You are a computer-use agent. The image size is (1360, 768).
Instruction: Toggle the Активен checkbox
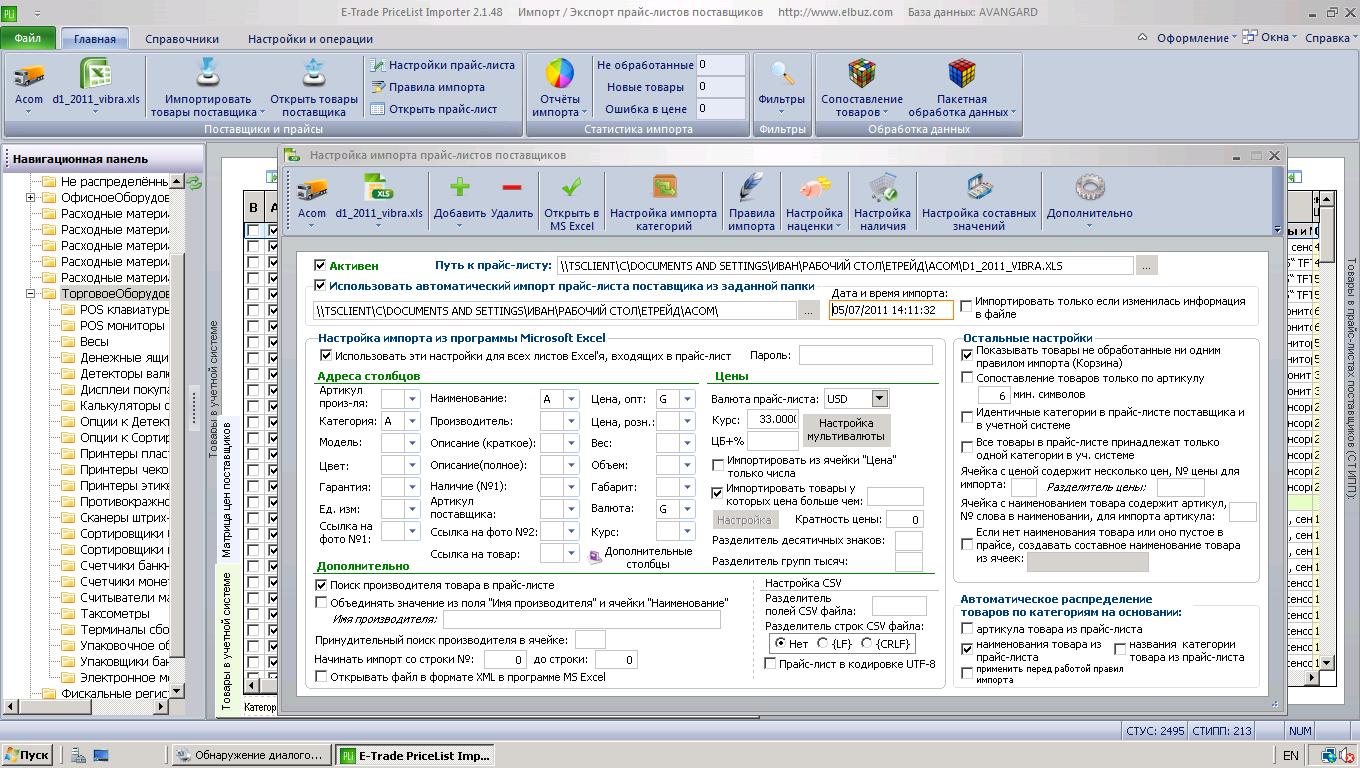click(x=320, y=265)
